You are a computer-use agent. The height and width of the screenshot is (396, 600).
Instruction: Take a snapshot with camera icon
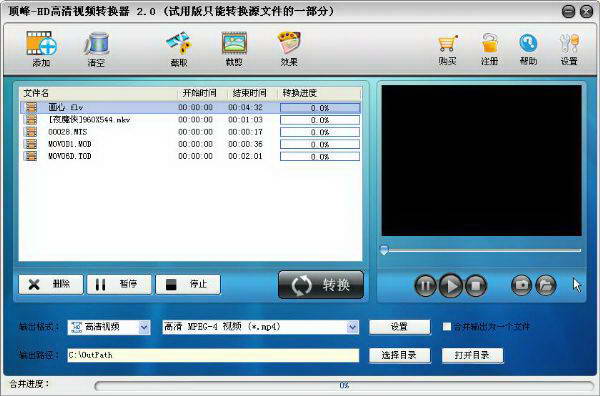click(522, 285)
